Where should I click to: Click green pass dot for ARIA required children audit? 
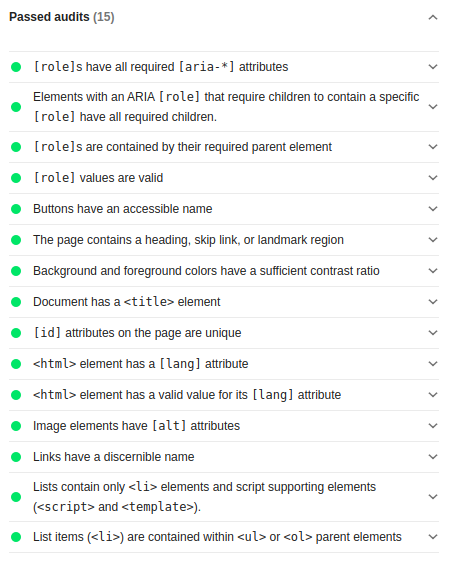16,107
